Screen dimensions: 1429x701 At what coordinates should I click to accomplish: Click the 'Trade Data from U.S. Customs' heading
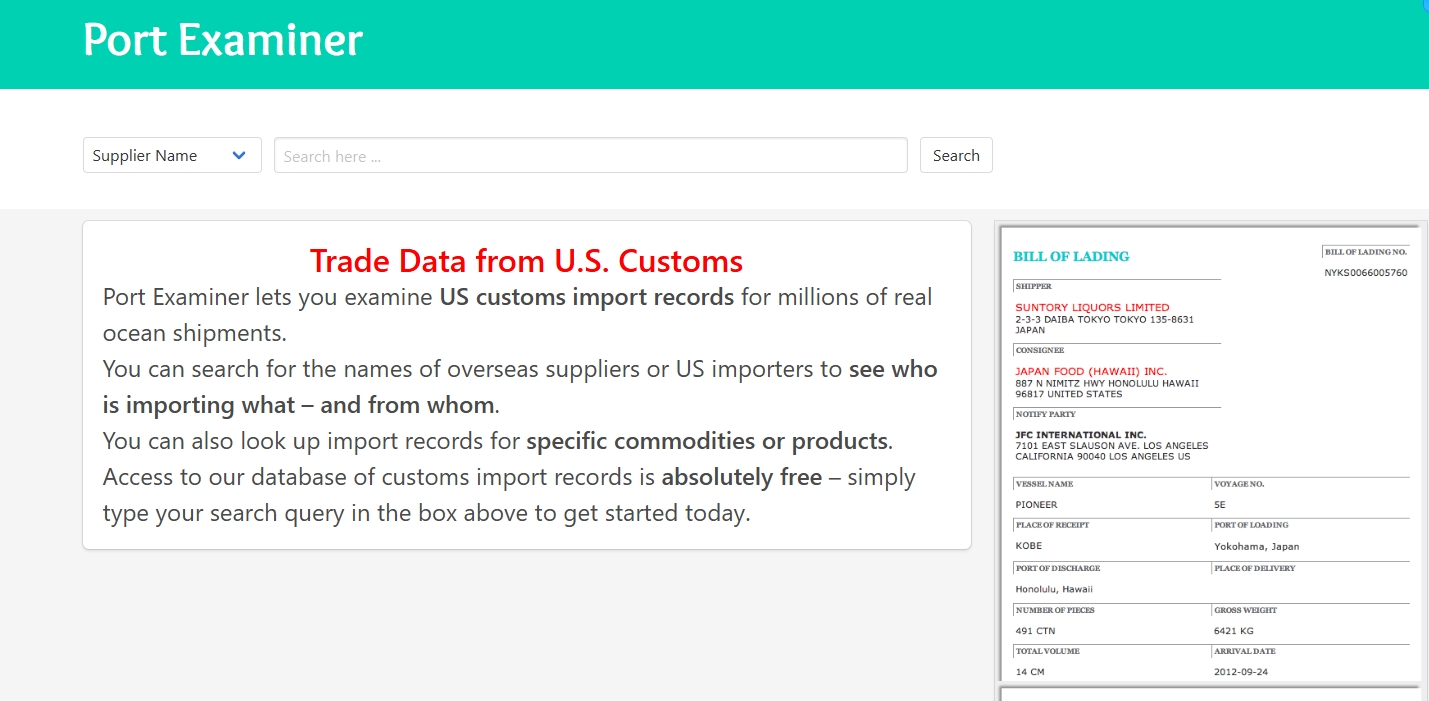click(526, 261)
